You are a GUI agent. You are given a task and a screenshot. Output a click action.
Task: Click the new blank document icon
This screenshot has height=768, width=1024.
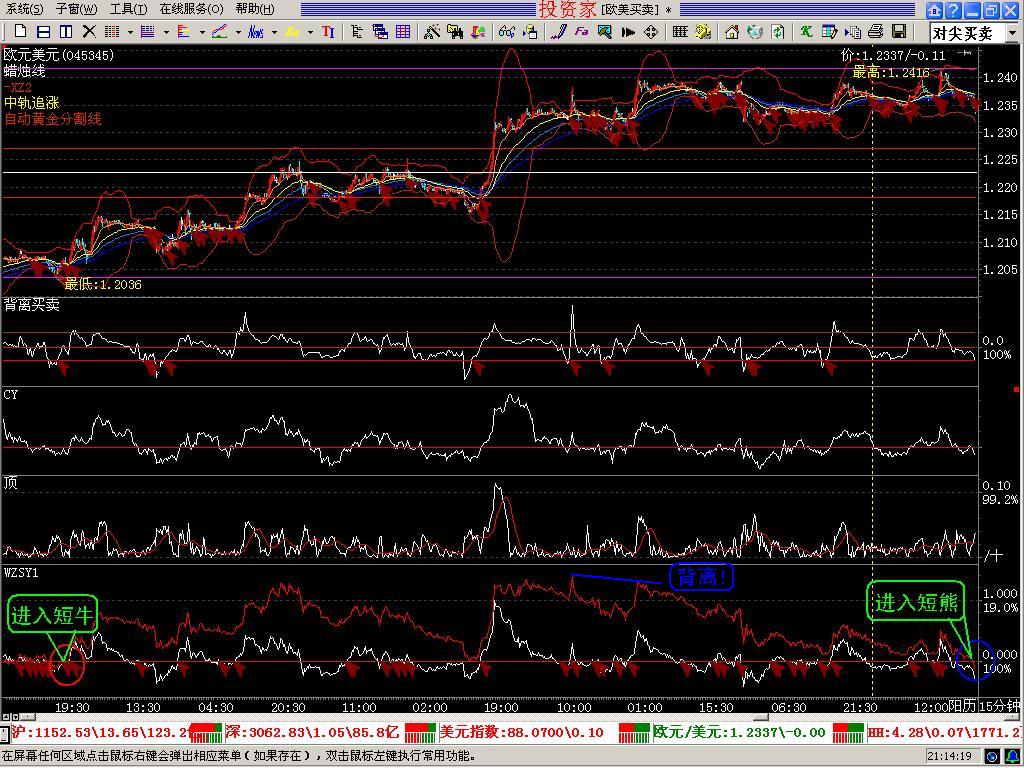[21, 31]
